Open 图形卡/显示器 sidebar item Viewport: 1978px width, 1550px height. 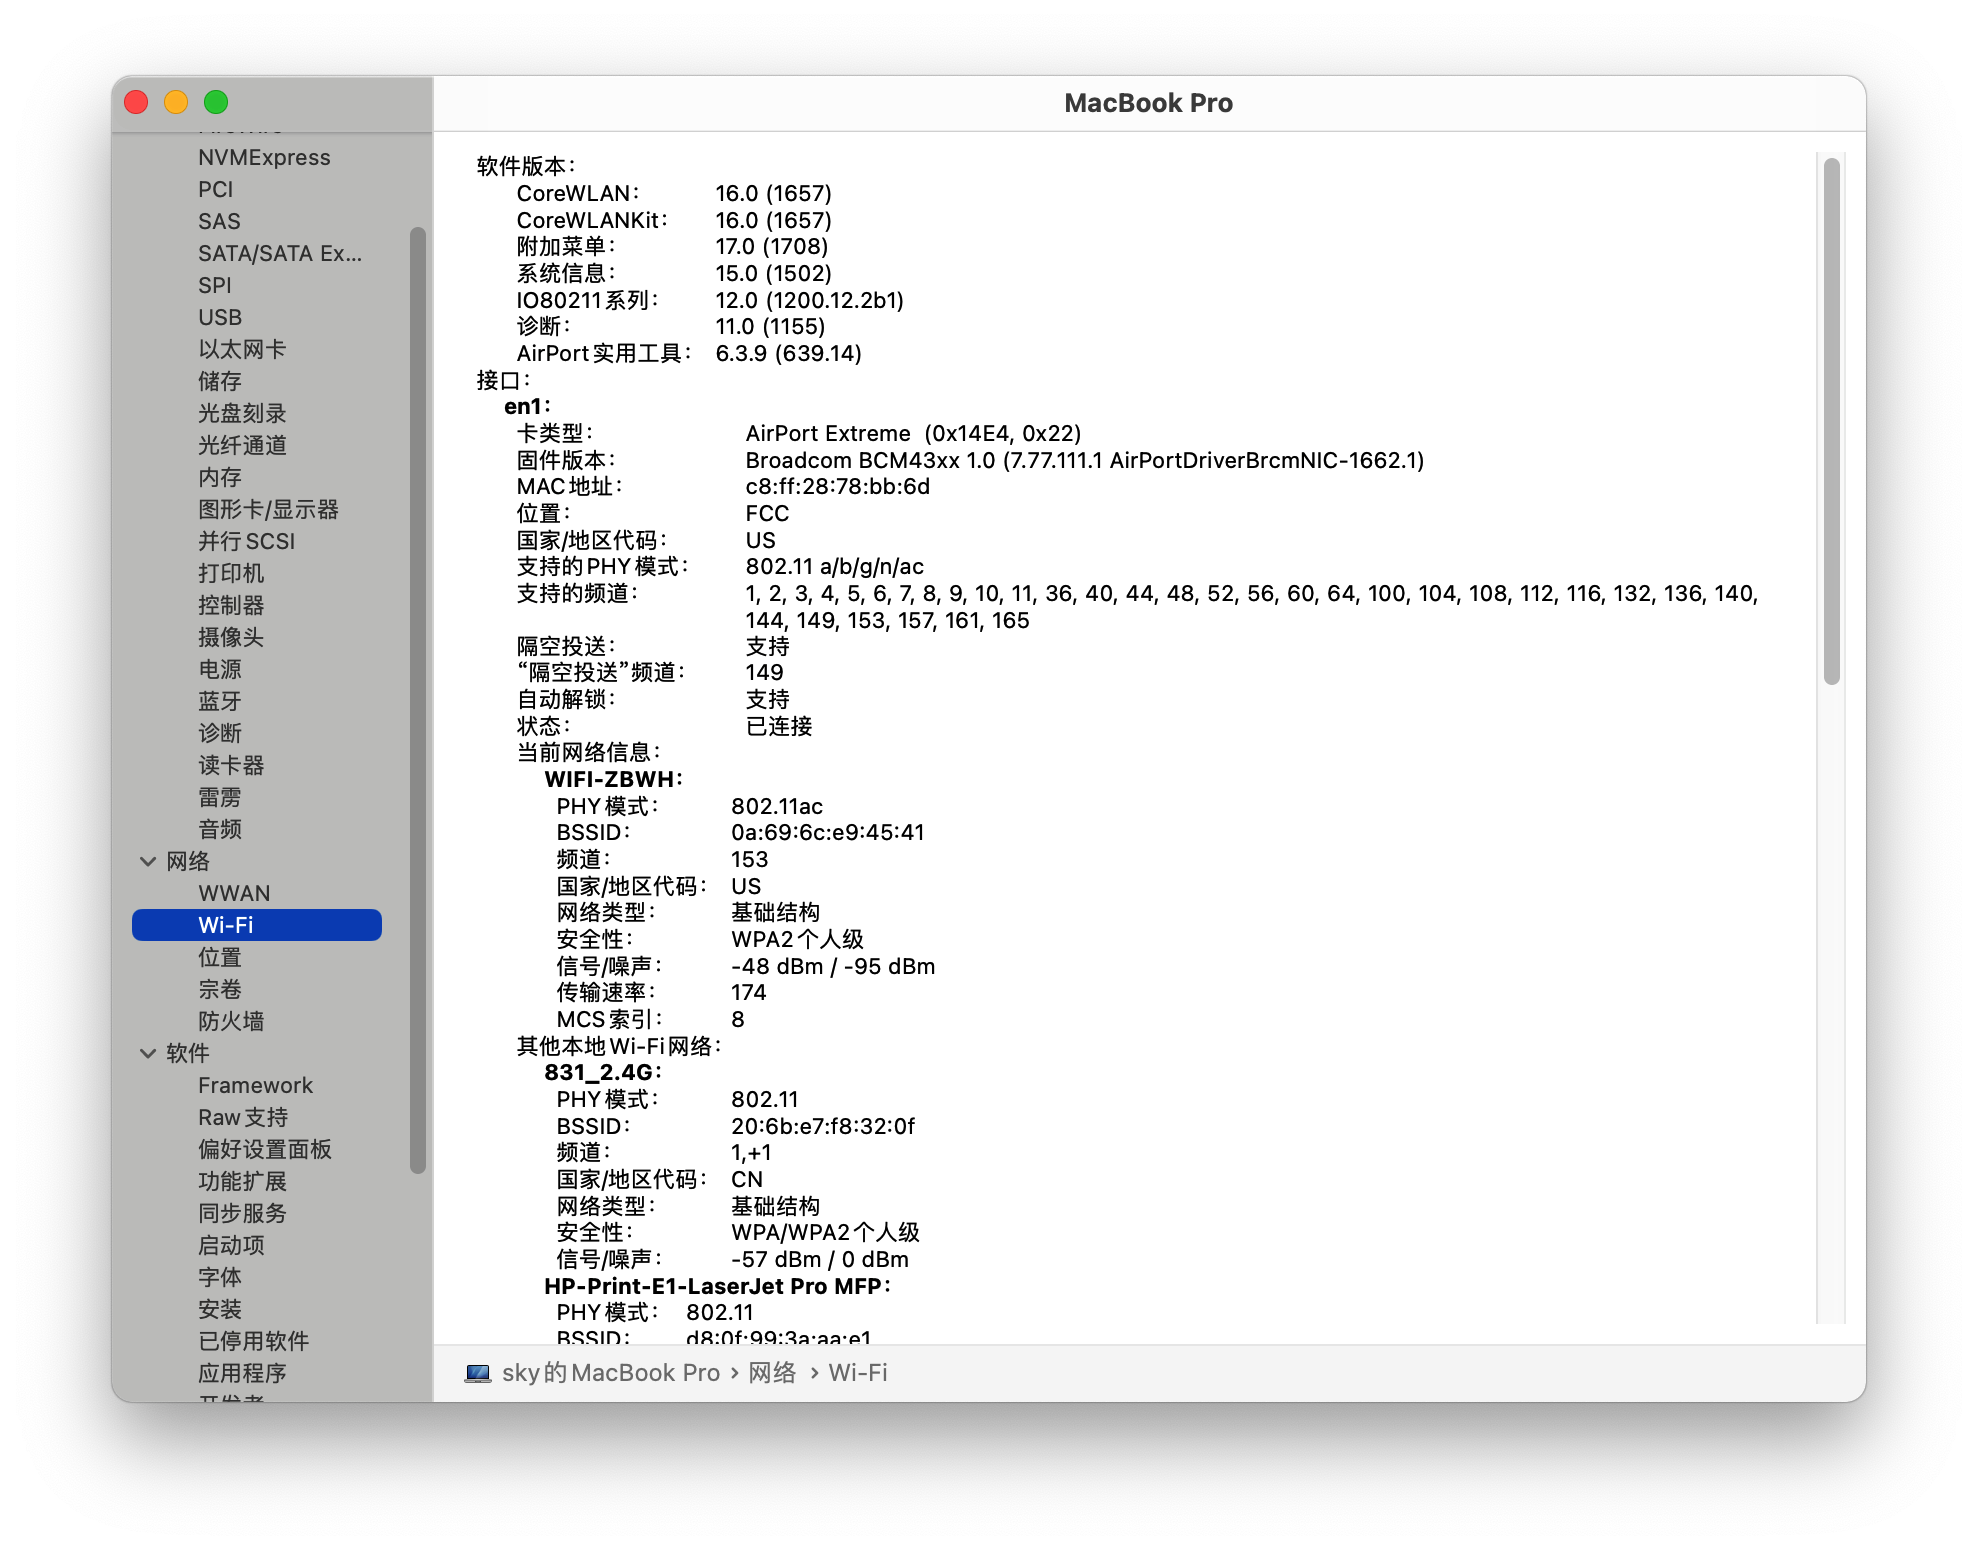click(268, 509)
